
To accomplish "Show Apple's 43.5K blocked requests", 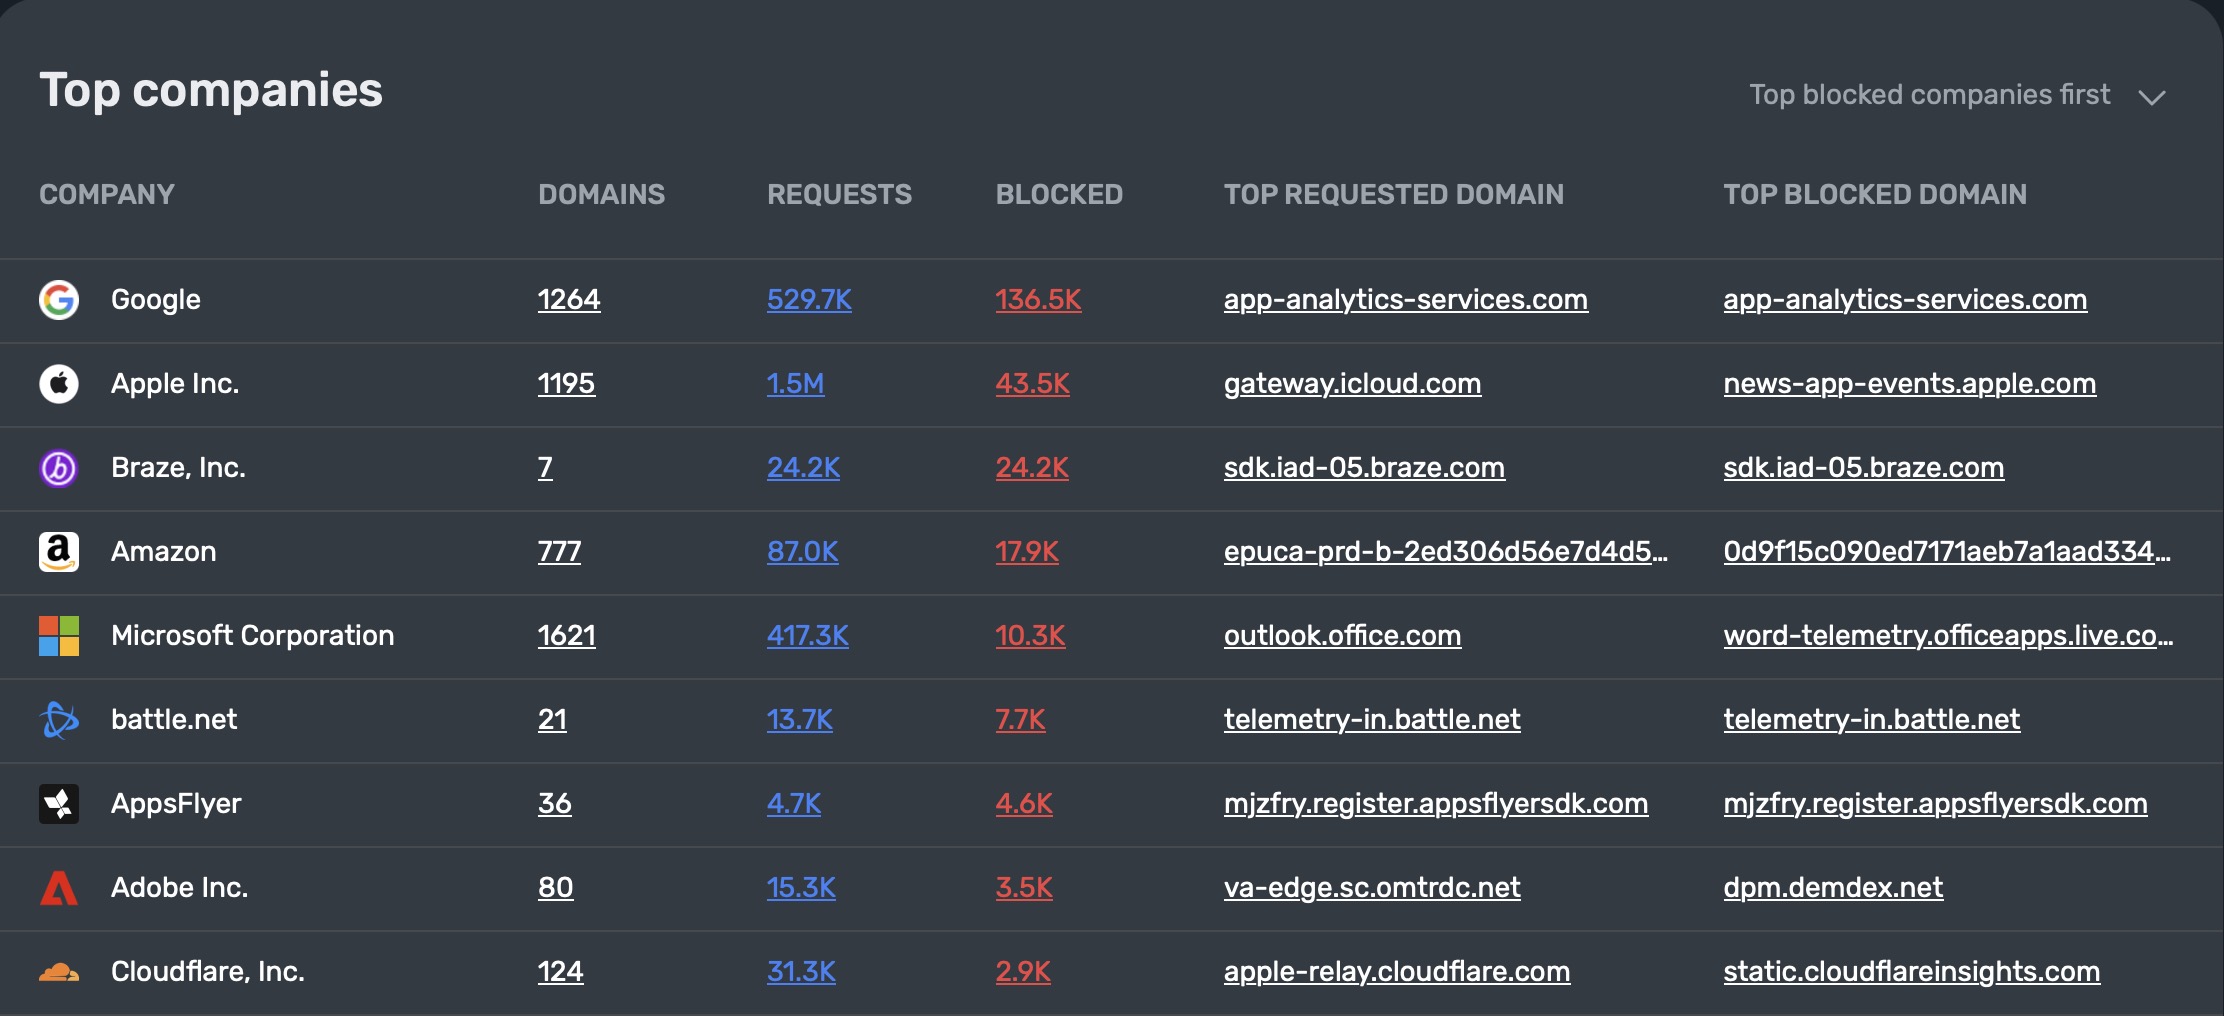I will [x=1033, y=384].
